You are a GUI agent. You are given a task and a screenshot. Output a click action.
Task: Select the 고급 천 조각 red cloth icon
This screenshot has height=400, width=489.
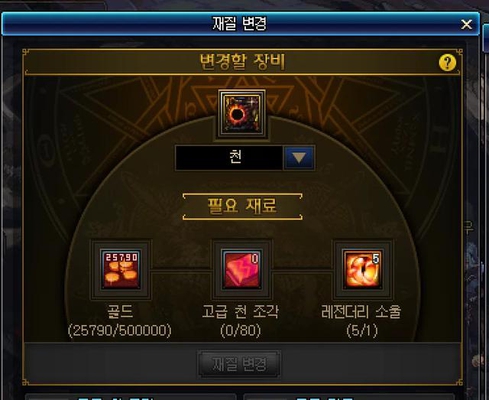242,269
